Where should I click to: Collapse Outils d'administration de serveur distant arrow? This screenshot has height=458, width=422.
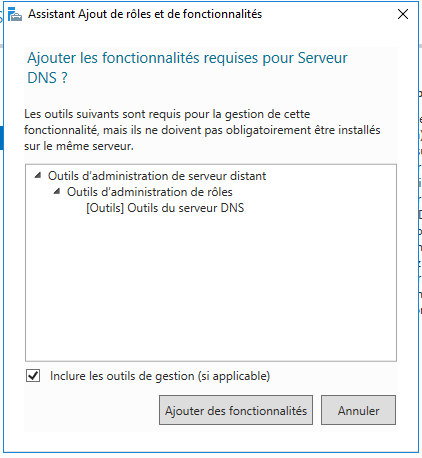(38, 175)
